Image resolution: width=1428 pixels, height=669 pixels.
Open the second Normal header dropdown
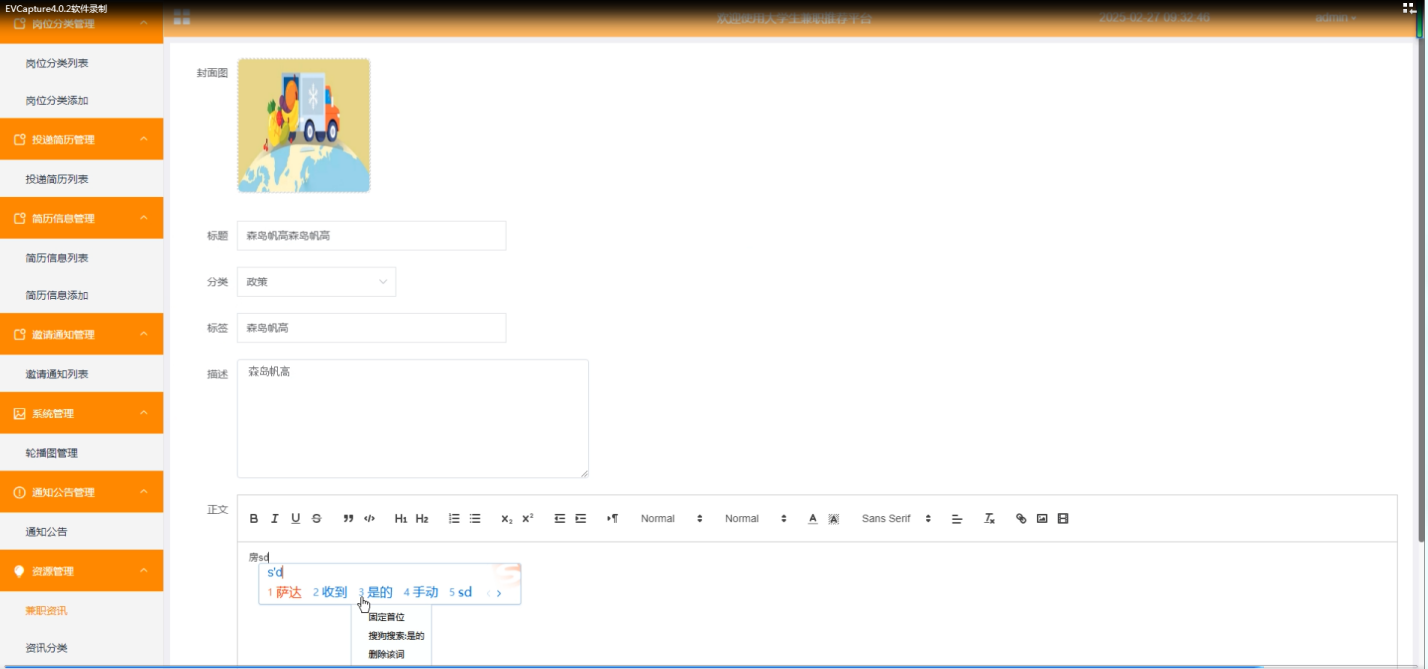click(756, 519)
